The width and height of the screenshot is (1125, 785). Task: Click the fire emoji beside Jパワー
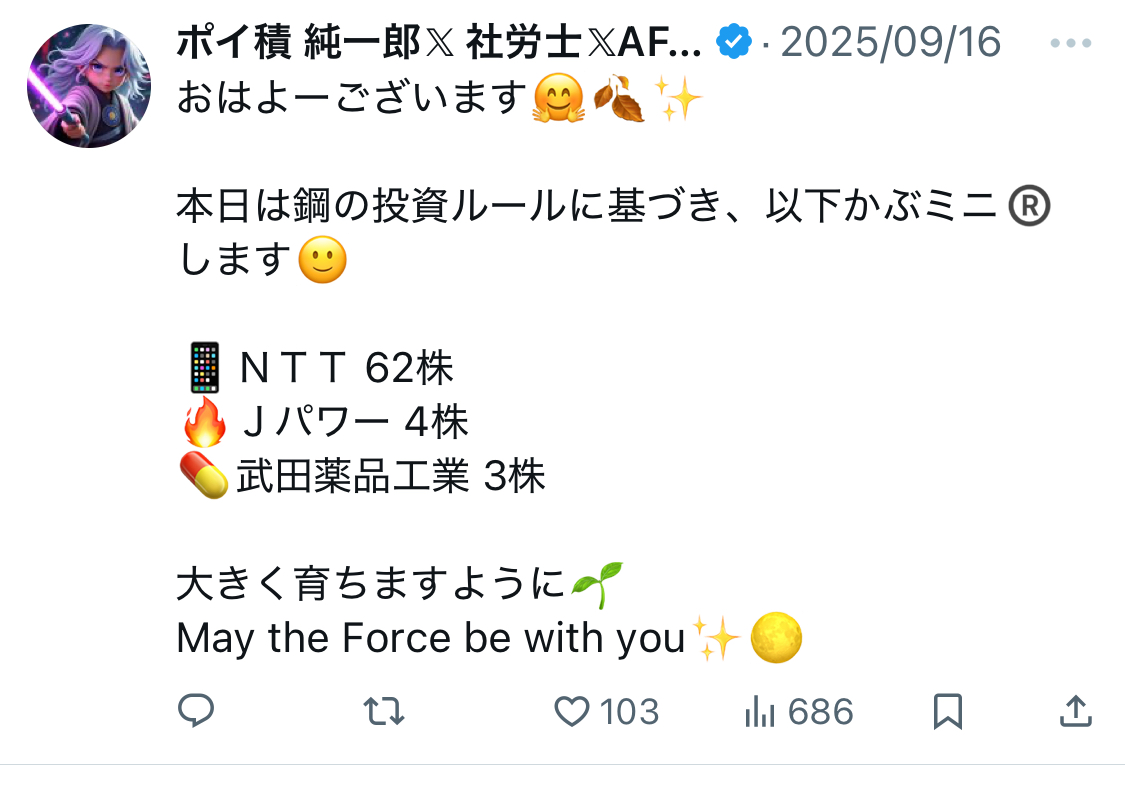pyautogui.click(x=205, y=422)
